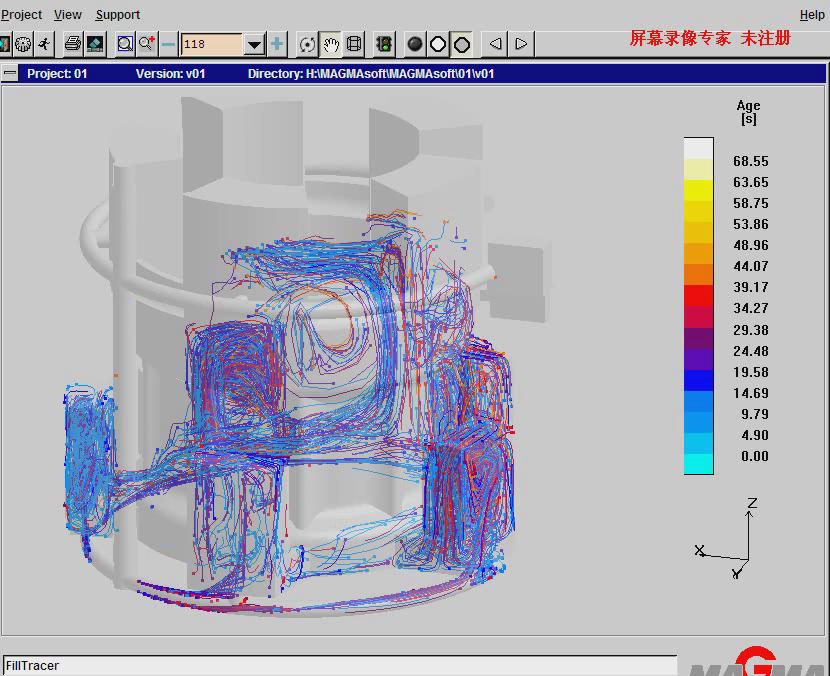Open the View menu

[x=67, y=14]
